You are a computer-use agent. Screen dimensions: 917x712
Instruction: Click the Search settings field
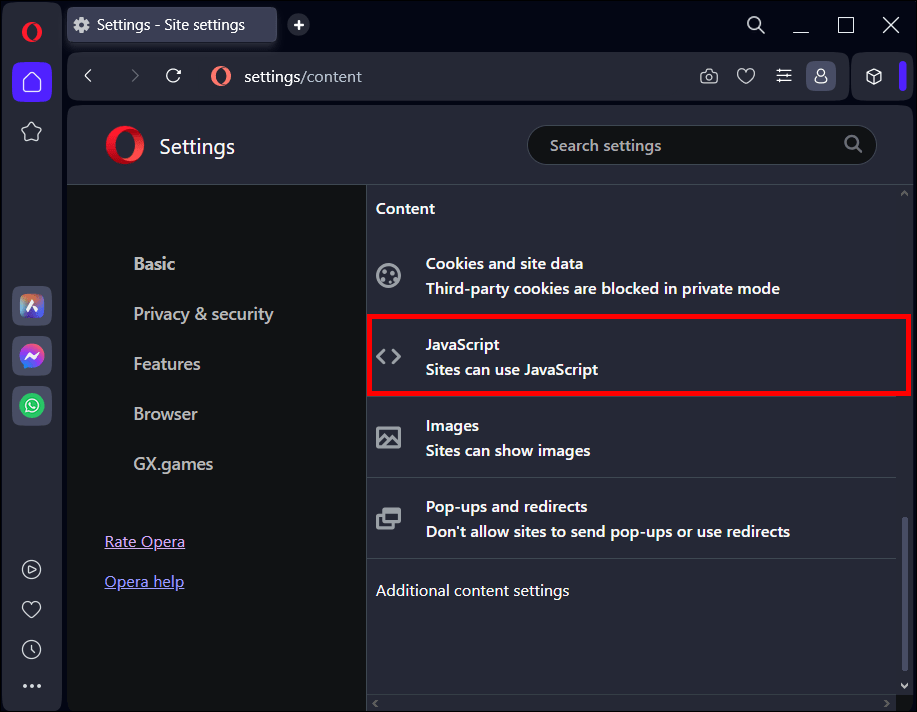pos(690,146)
